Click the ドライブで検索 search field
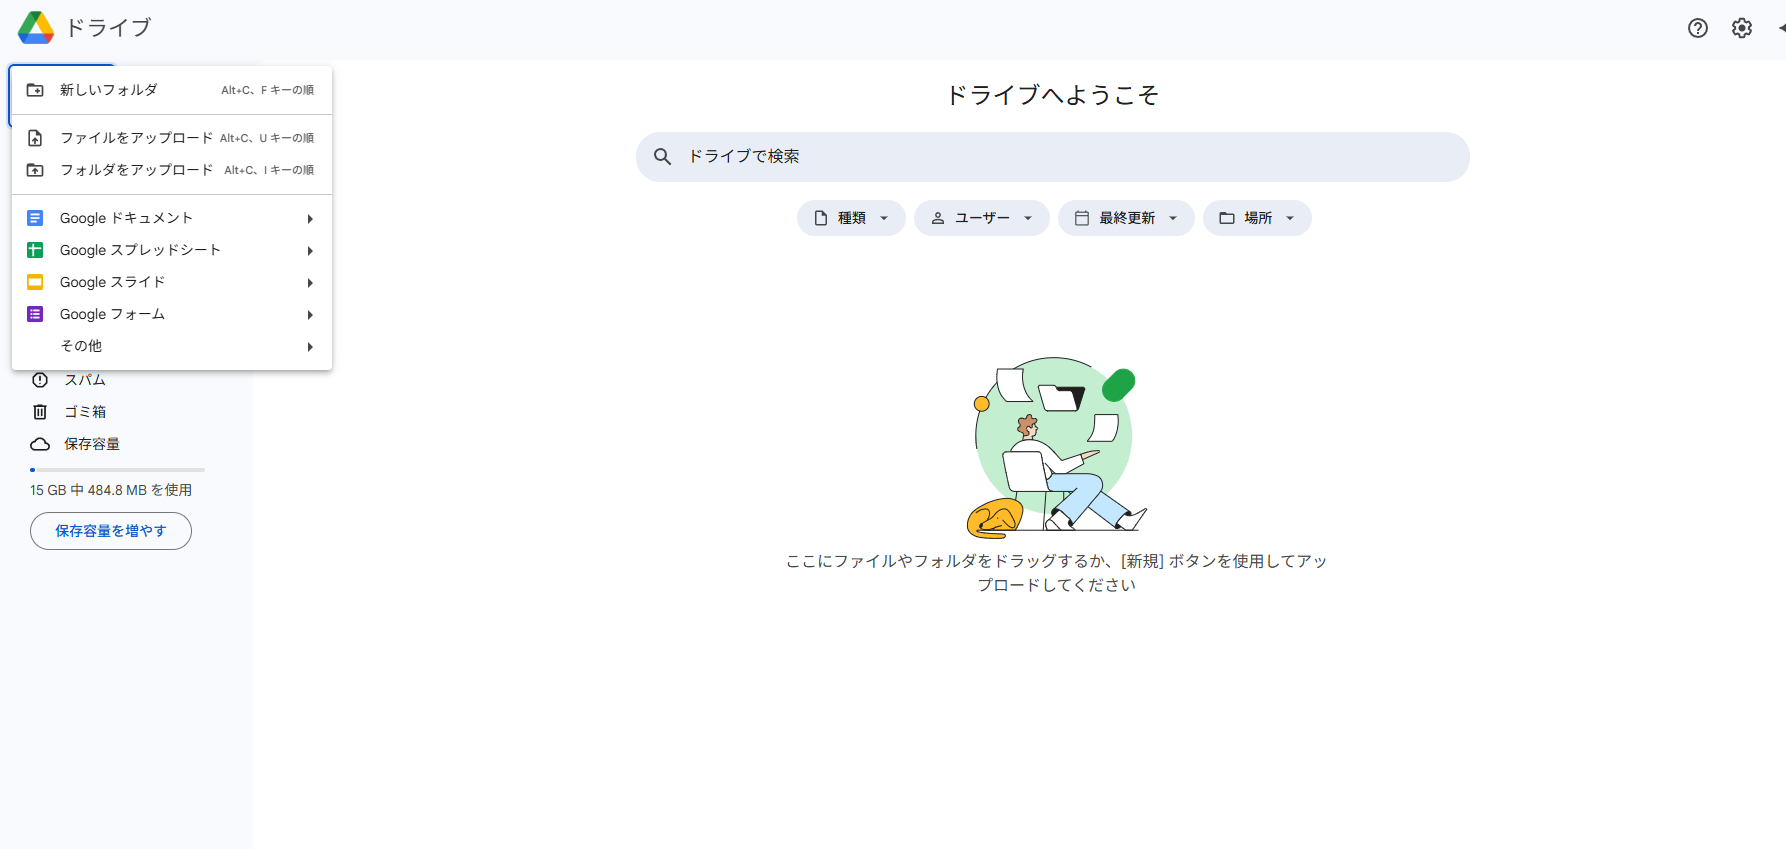The image size is (1786, 849). click(1053, 157)
